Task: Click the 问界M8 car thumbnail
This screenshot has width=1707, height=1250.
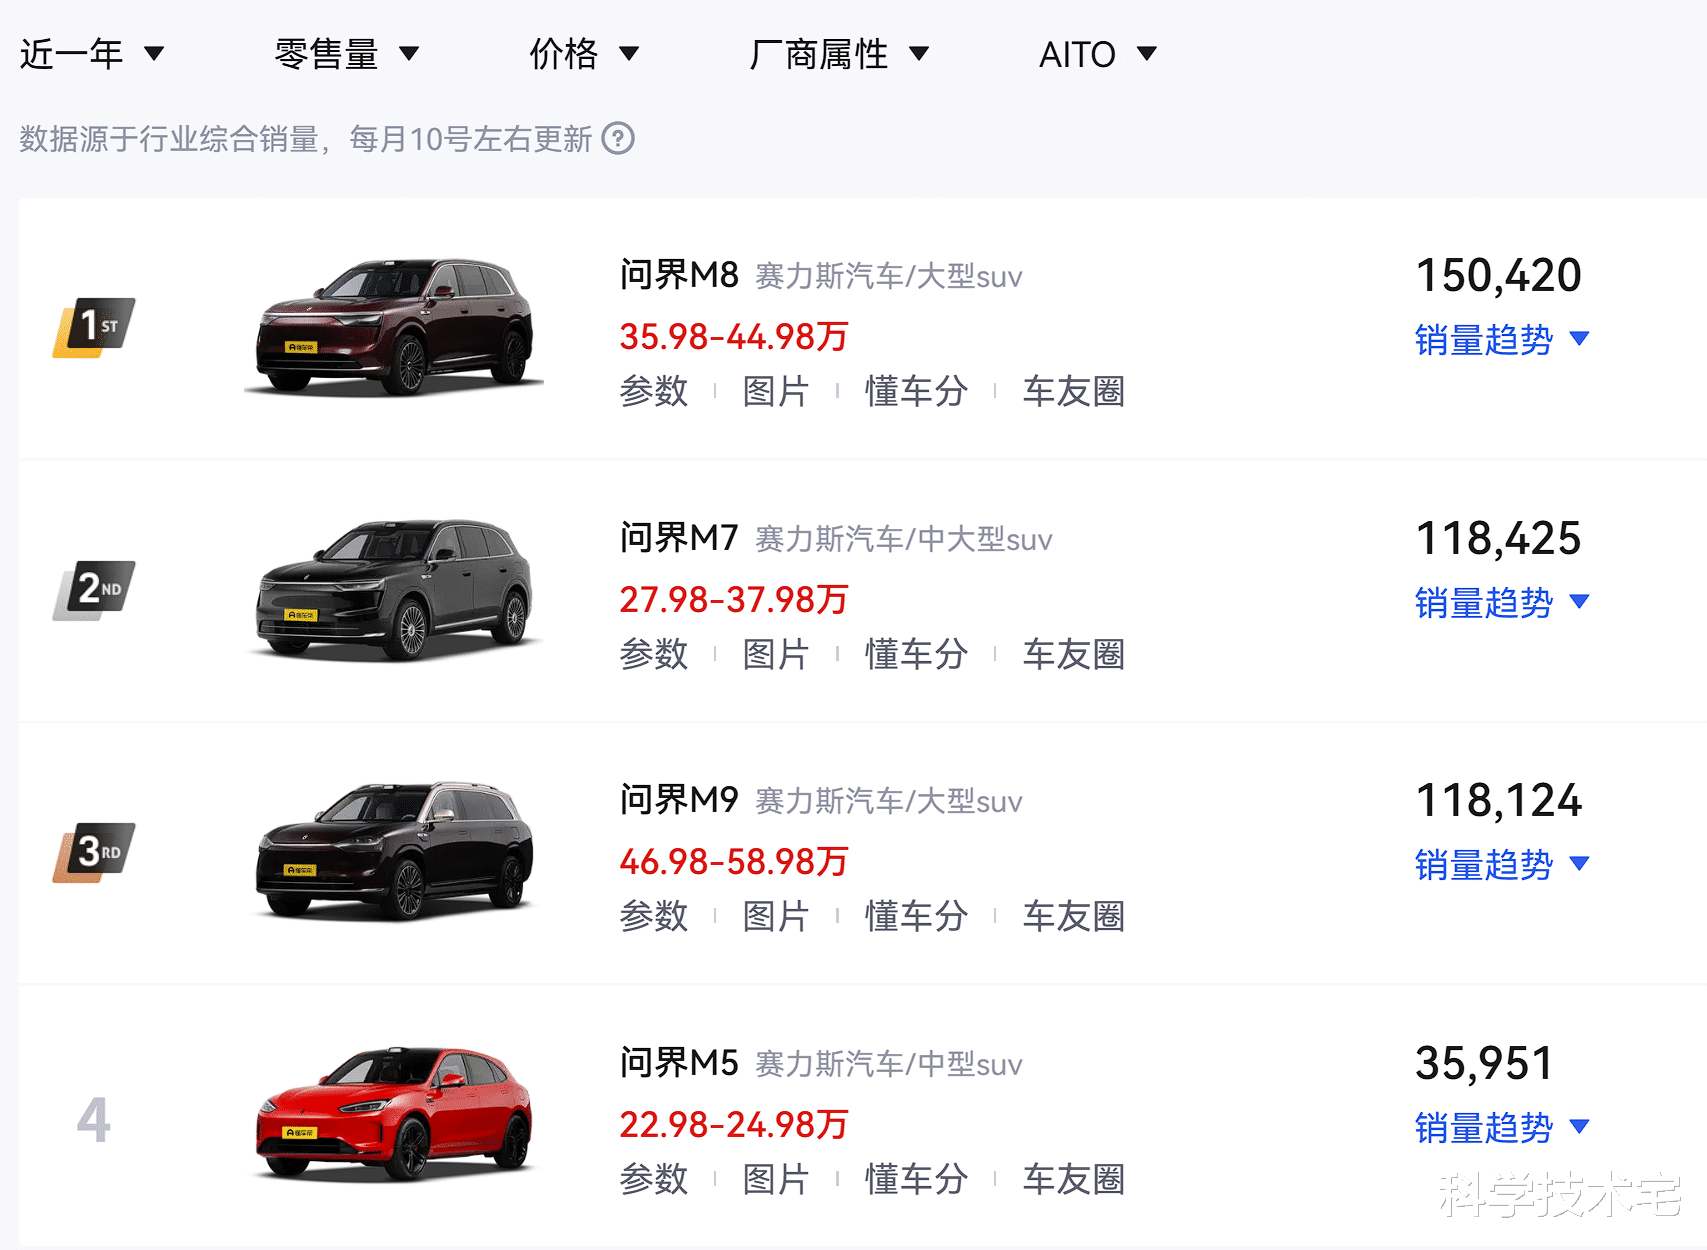Action: [394, 326]
